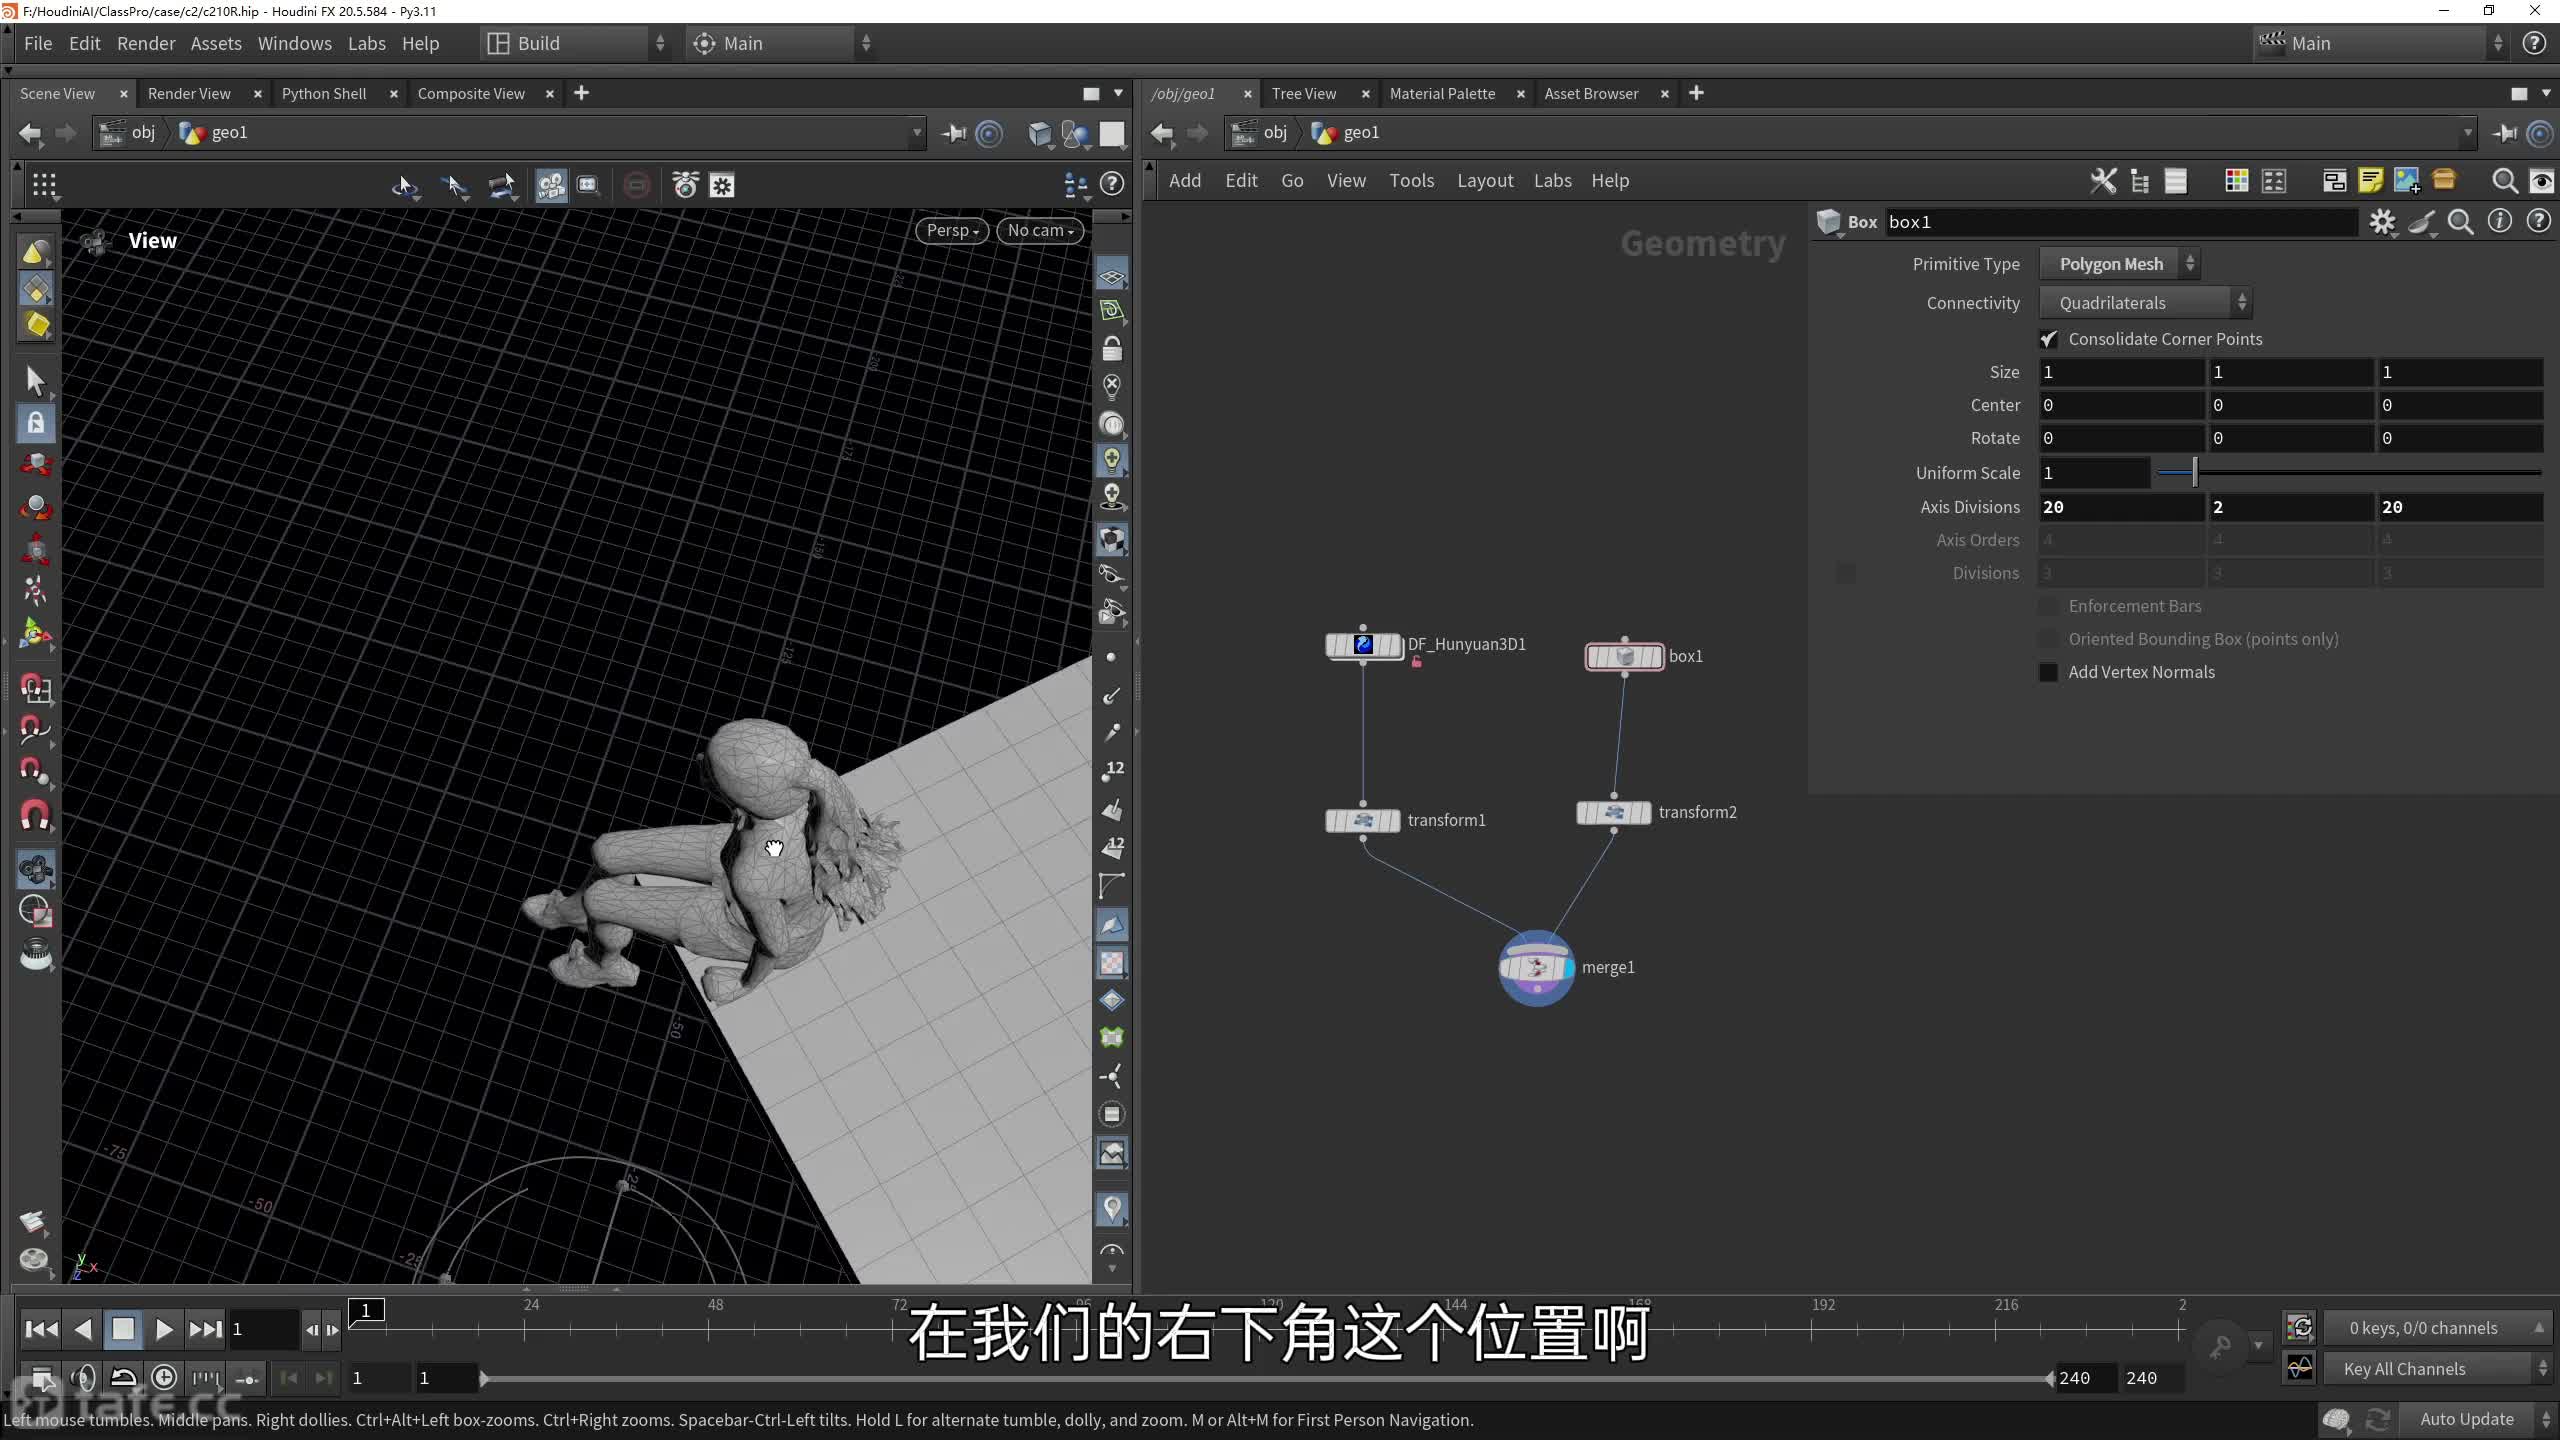Click the box1 node icon
The image size is (2560, 1440).
tap(1624, 657)
